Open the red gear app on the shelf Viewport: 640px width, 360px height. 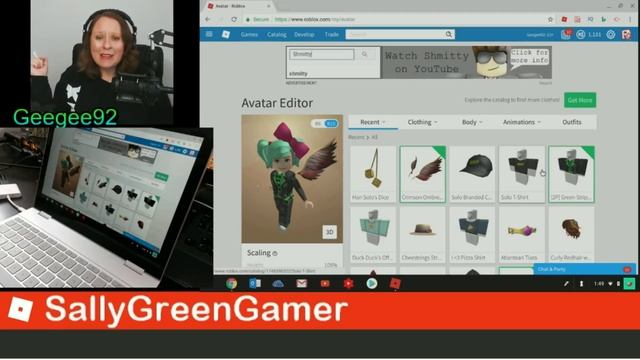tap(348, 283)
